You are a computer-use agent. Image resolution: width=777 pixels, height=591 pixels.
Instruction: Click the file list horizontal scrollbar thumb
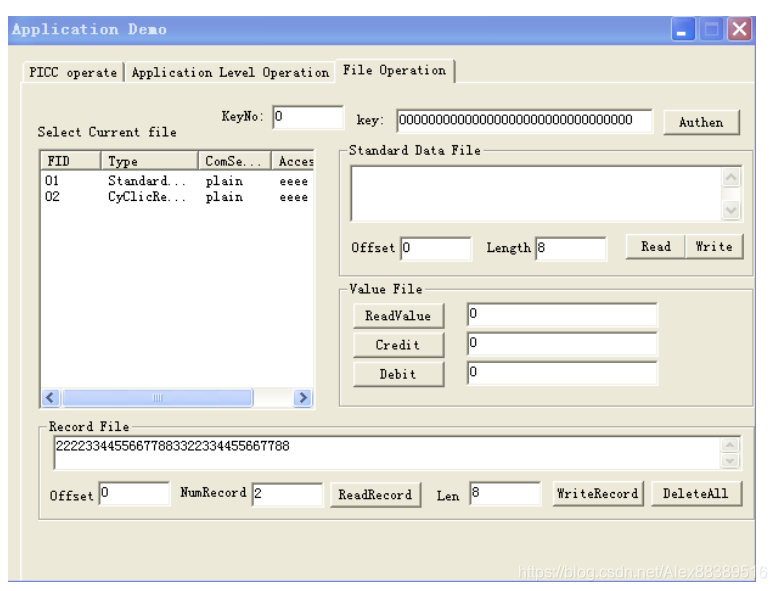point(157,398)
